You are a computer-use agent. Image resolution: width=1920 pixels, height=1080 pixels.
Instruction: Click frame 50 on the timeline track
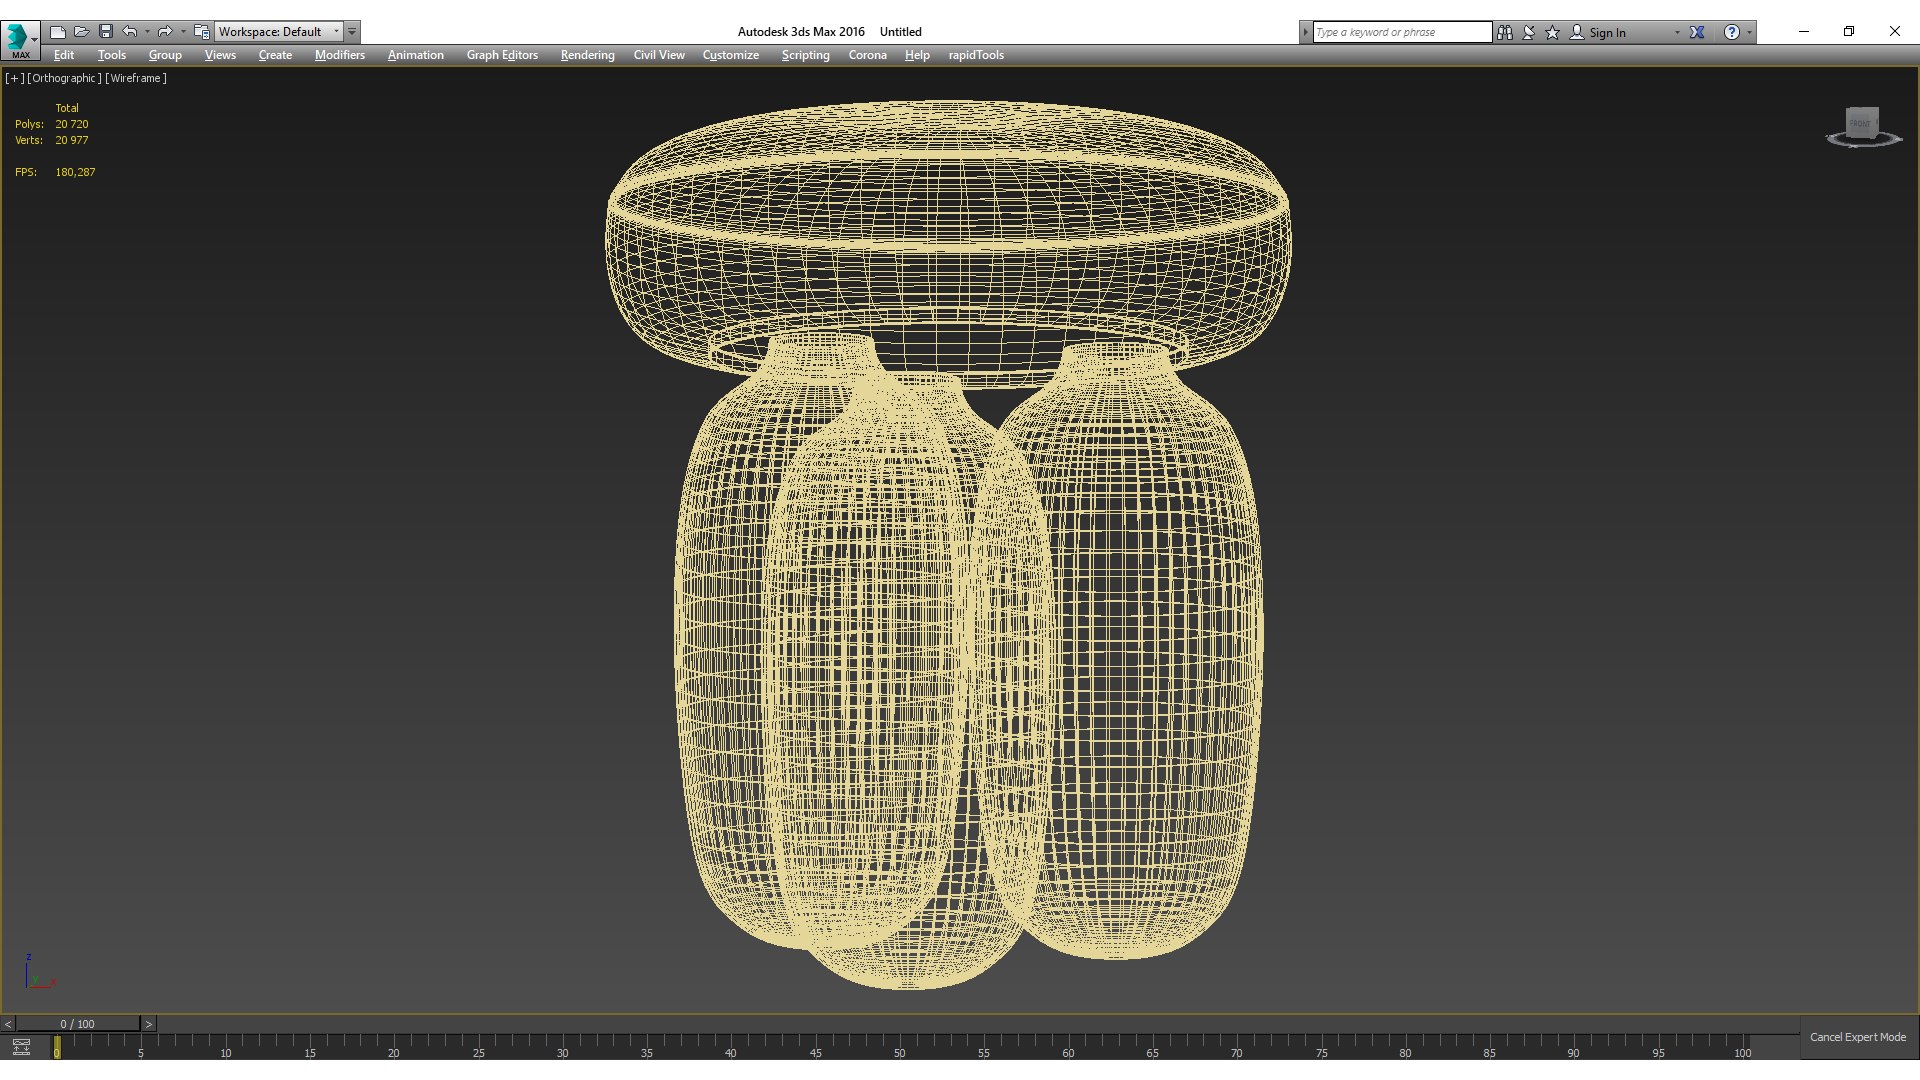coord(899,1046)
